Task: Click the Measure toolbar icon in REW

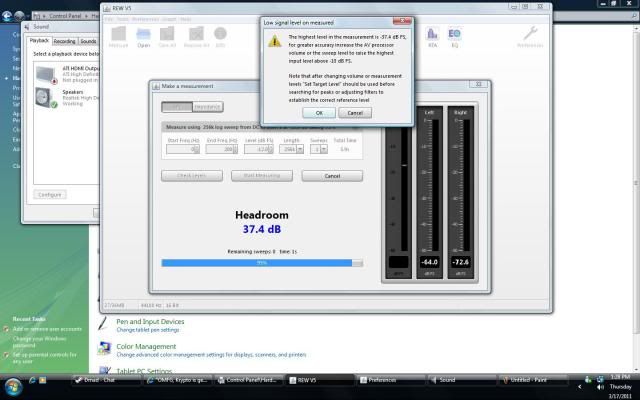Action: coord(118,37)
